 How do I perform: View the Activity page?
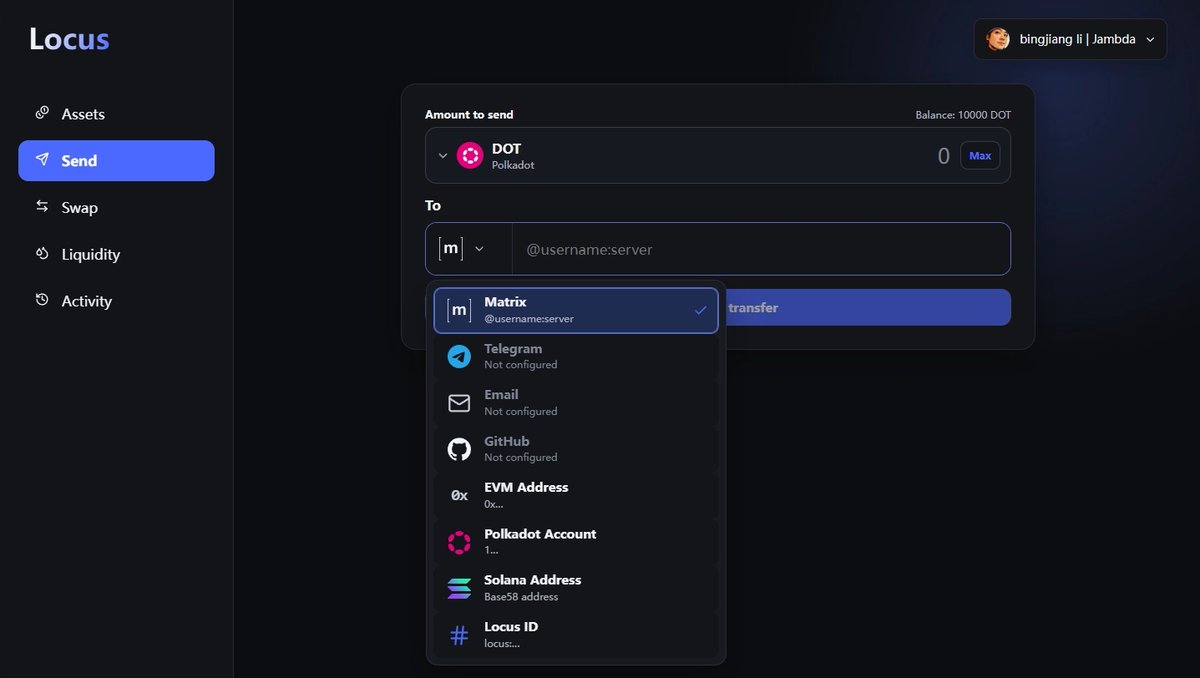click(x=116, y=301)
